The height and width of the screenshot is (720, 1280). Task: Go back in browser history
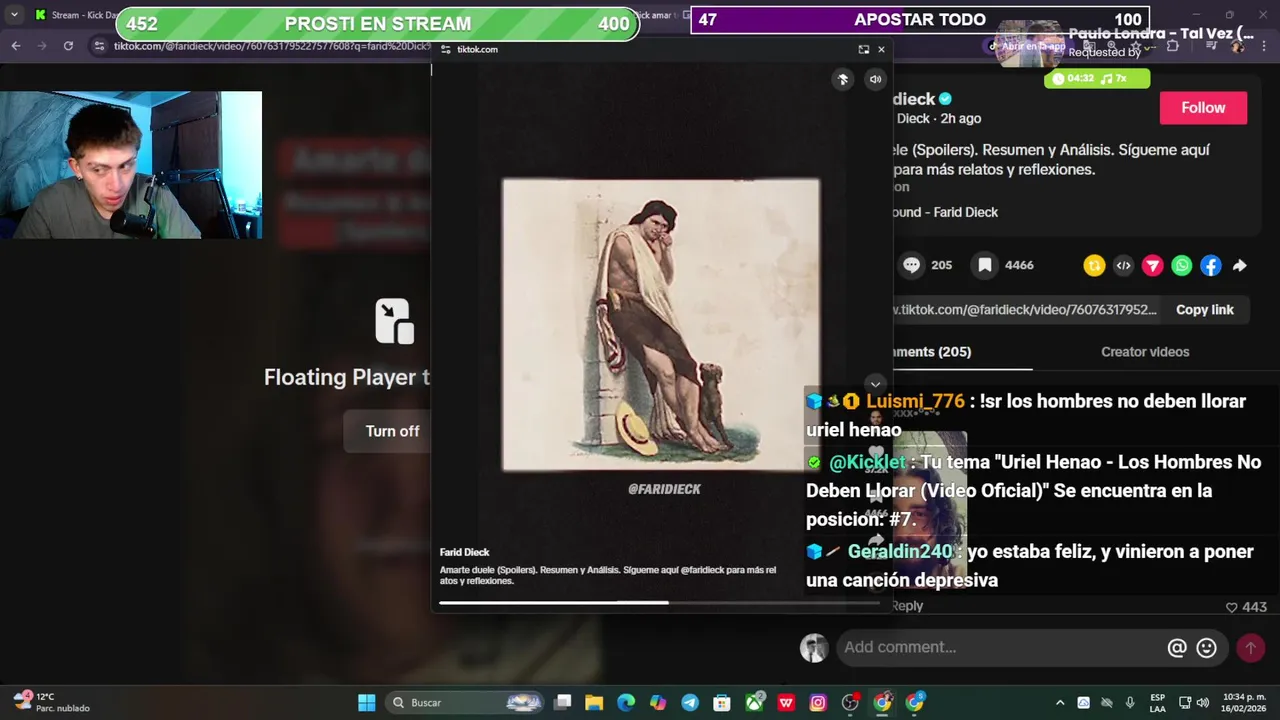16,46
